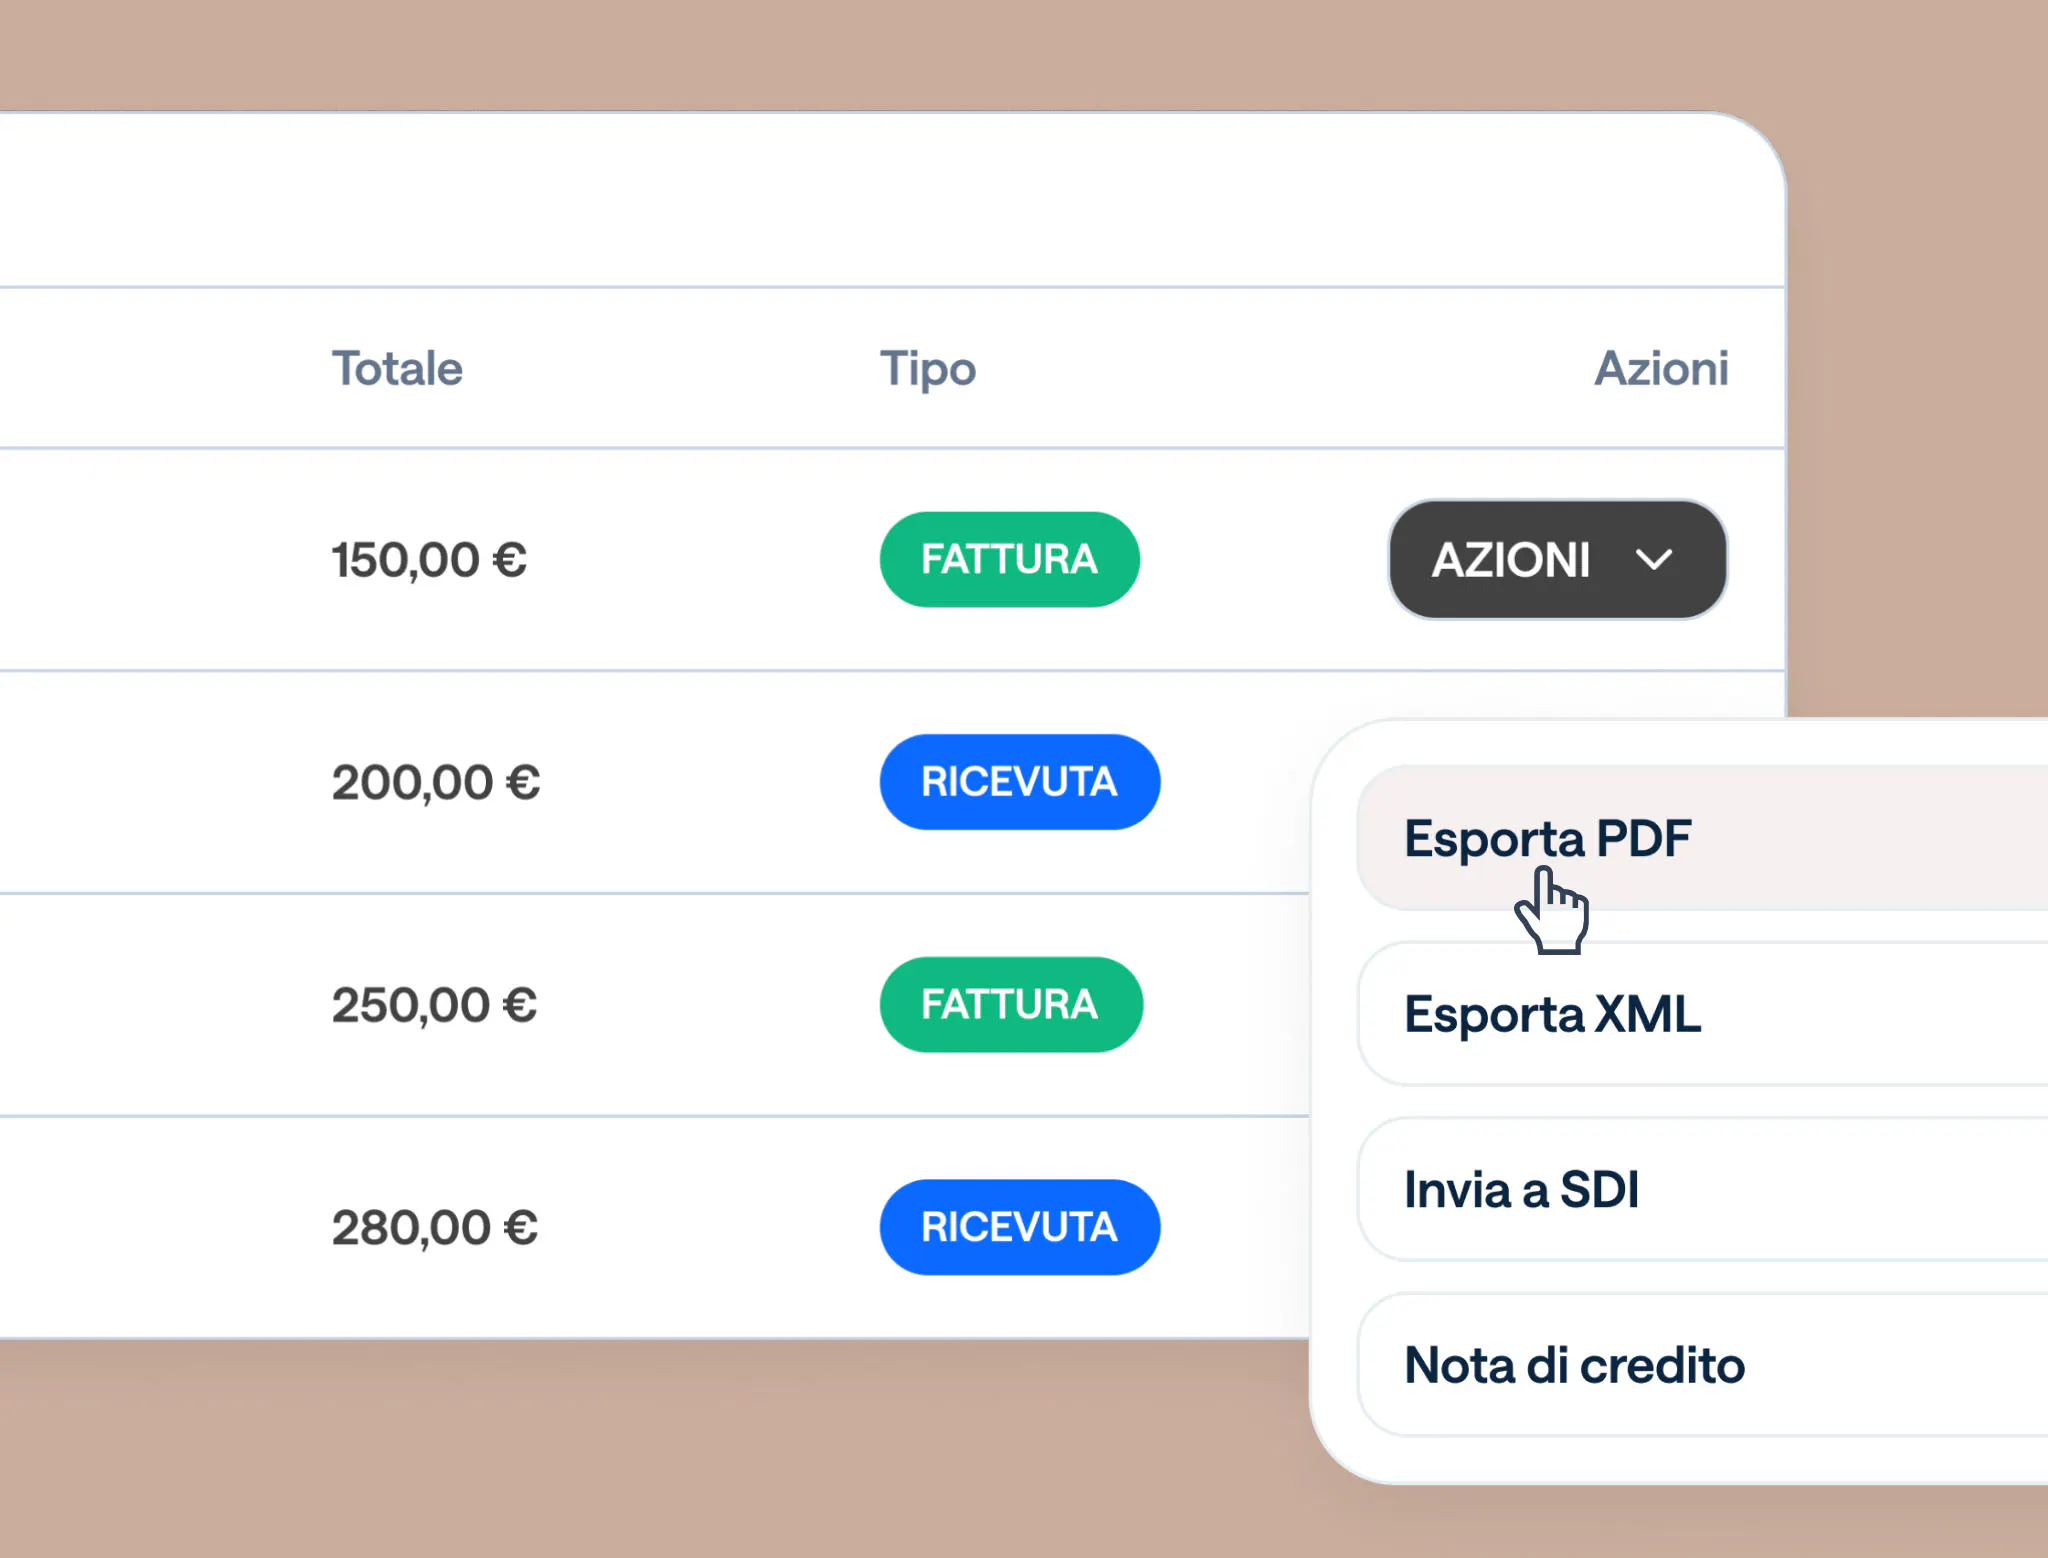Select the 150,00 € amount
The image size is (2048, 1558).
(429, 559)
